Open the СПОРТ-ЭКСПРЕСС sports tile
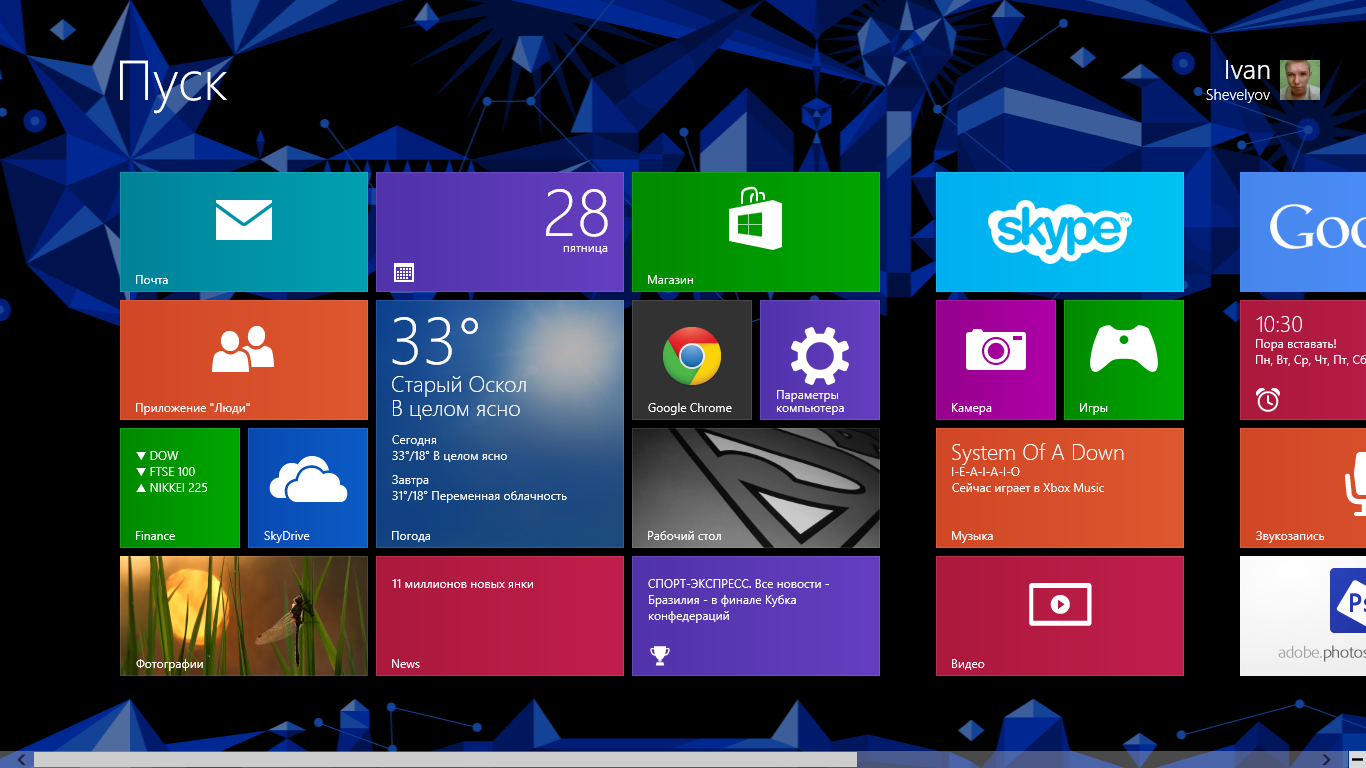This screenshot has height=768, width=1366. (x=756, y=616)
